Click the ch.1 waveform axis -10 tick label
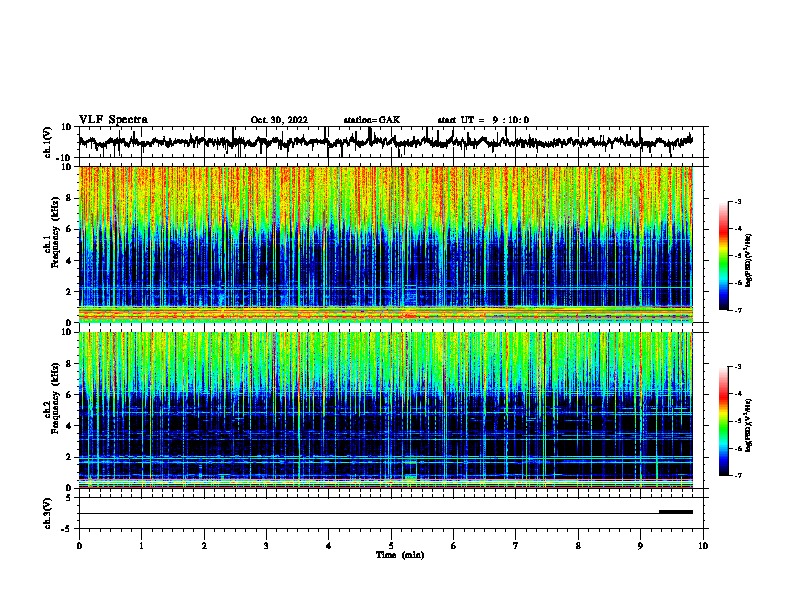The image size is (792, 612). coord(65,158)
